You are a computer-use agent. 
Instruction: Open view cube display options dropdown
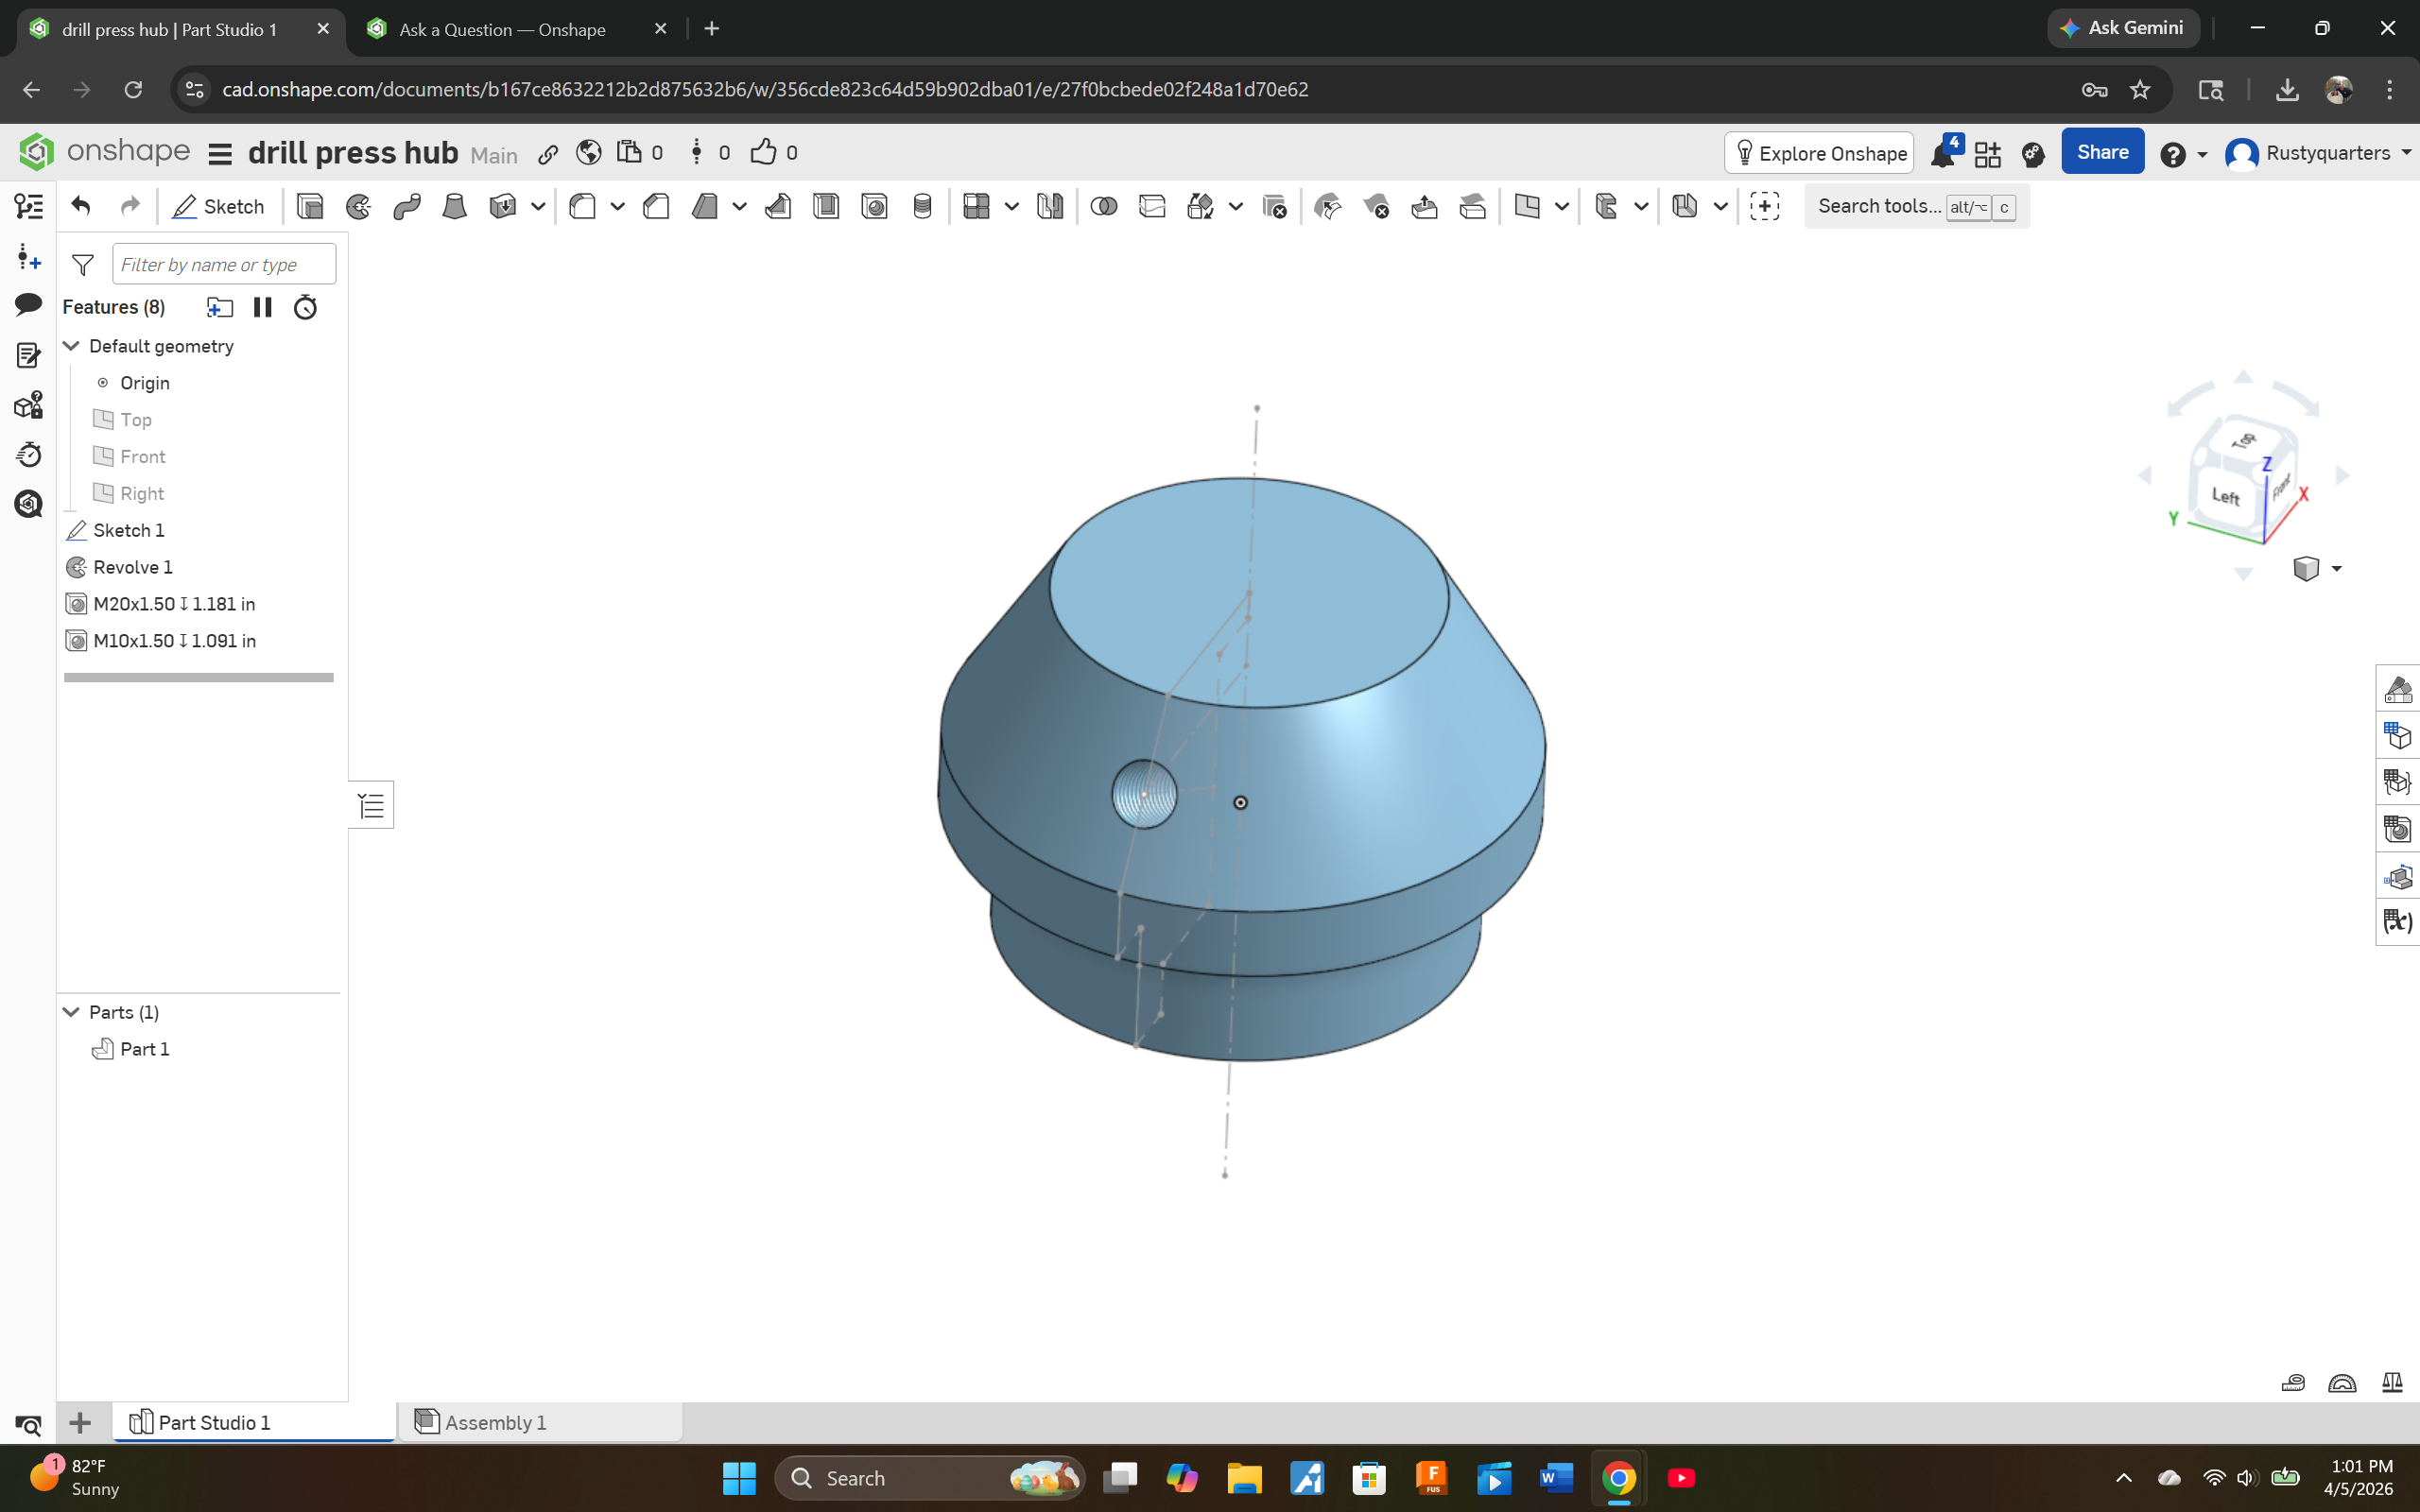[x=2336, y=569]
